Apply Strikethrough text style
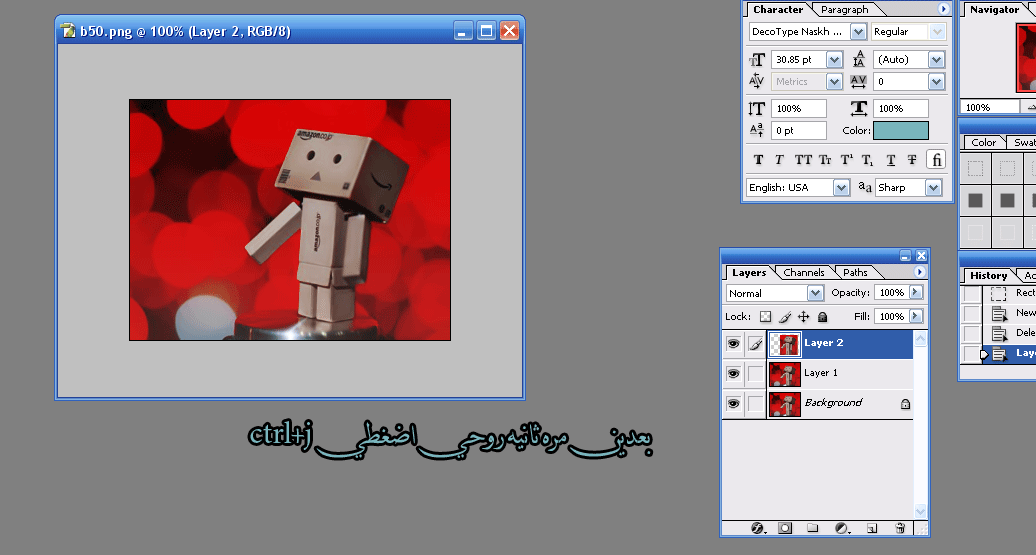1036x555 pixels. tap(912, 160)
